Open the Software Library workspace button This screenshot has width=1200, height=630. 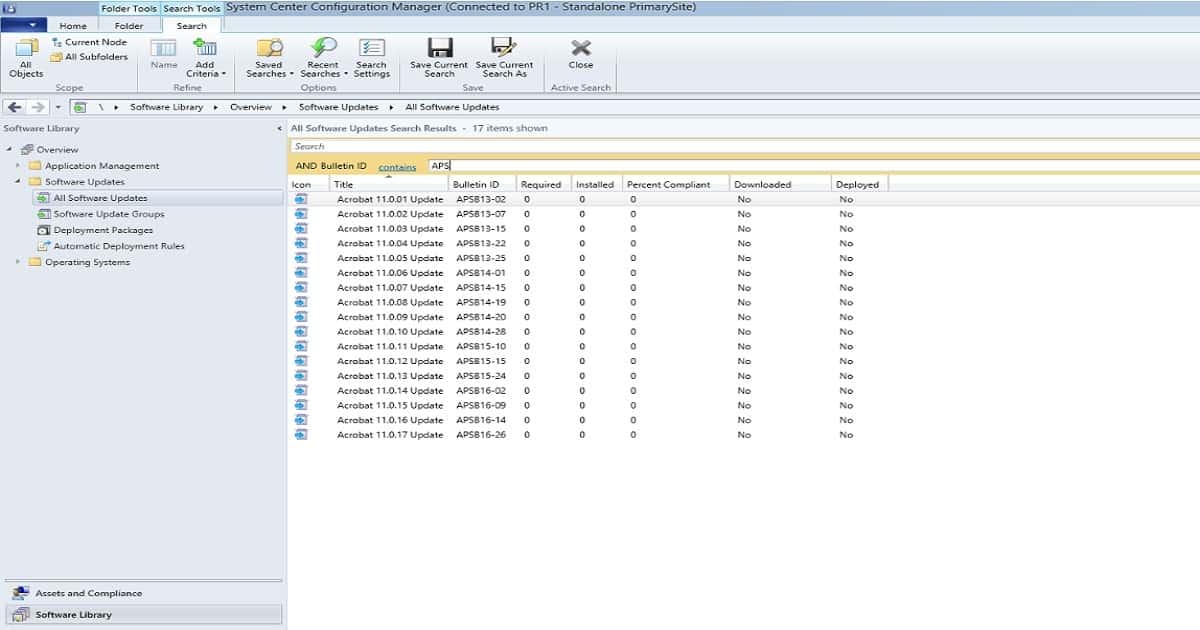click(143, 614)
